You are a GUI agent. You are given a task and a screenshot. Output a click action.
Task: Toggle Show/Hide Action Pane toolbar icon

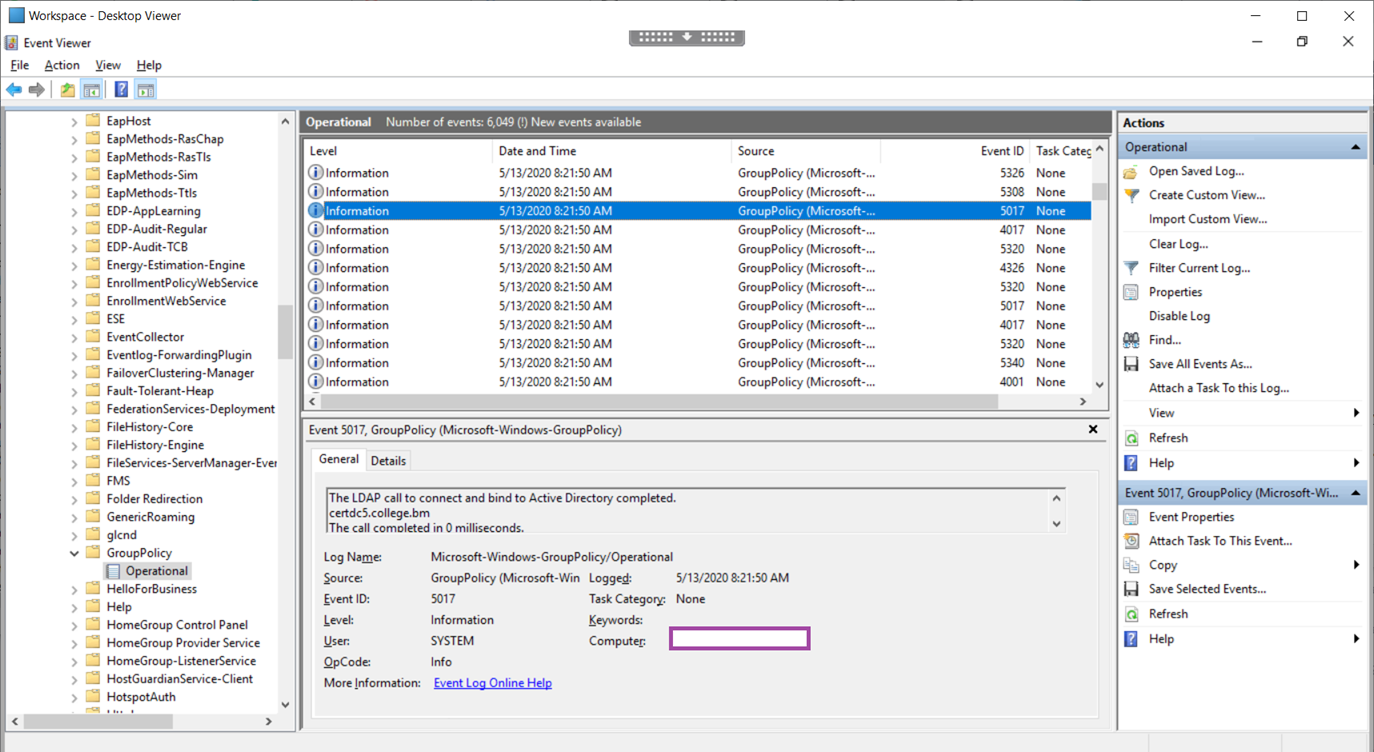pyautogui.click(x=146, y=90)
